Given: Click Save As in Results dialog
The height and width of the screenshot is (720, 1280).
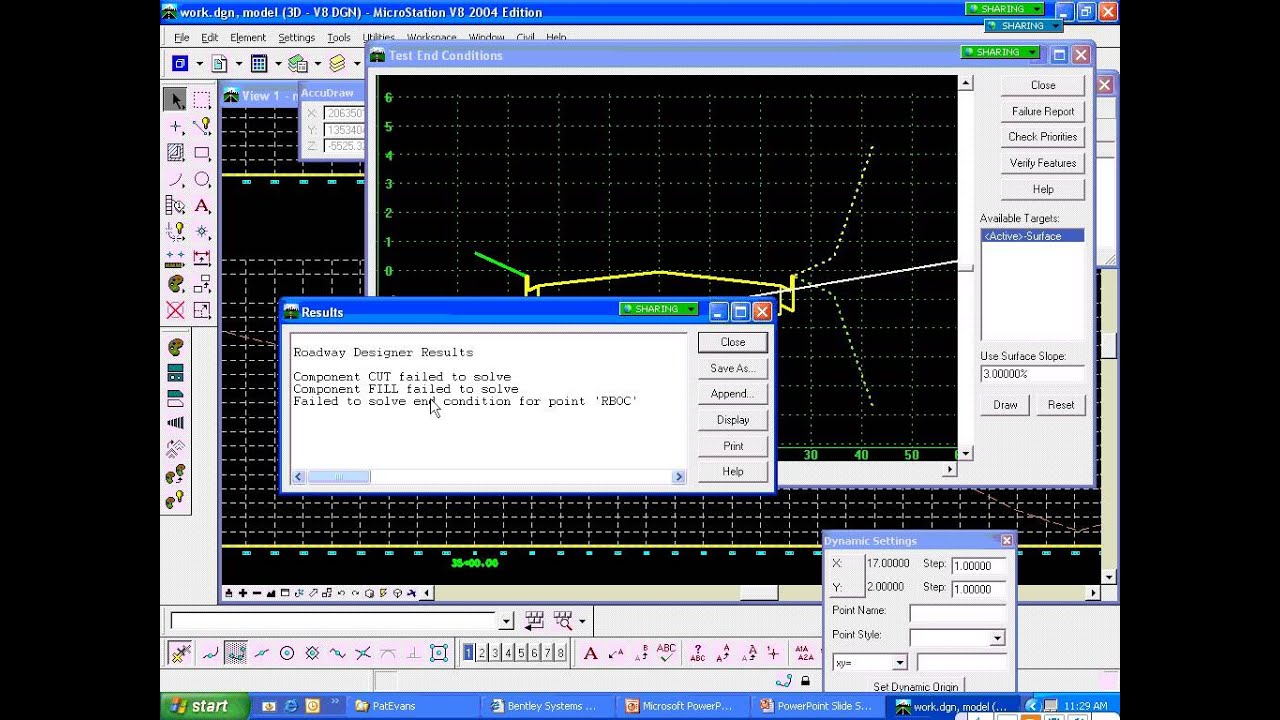Looking at the screenshot, I should (x=732, y=368).
